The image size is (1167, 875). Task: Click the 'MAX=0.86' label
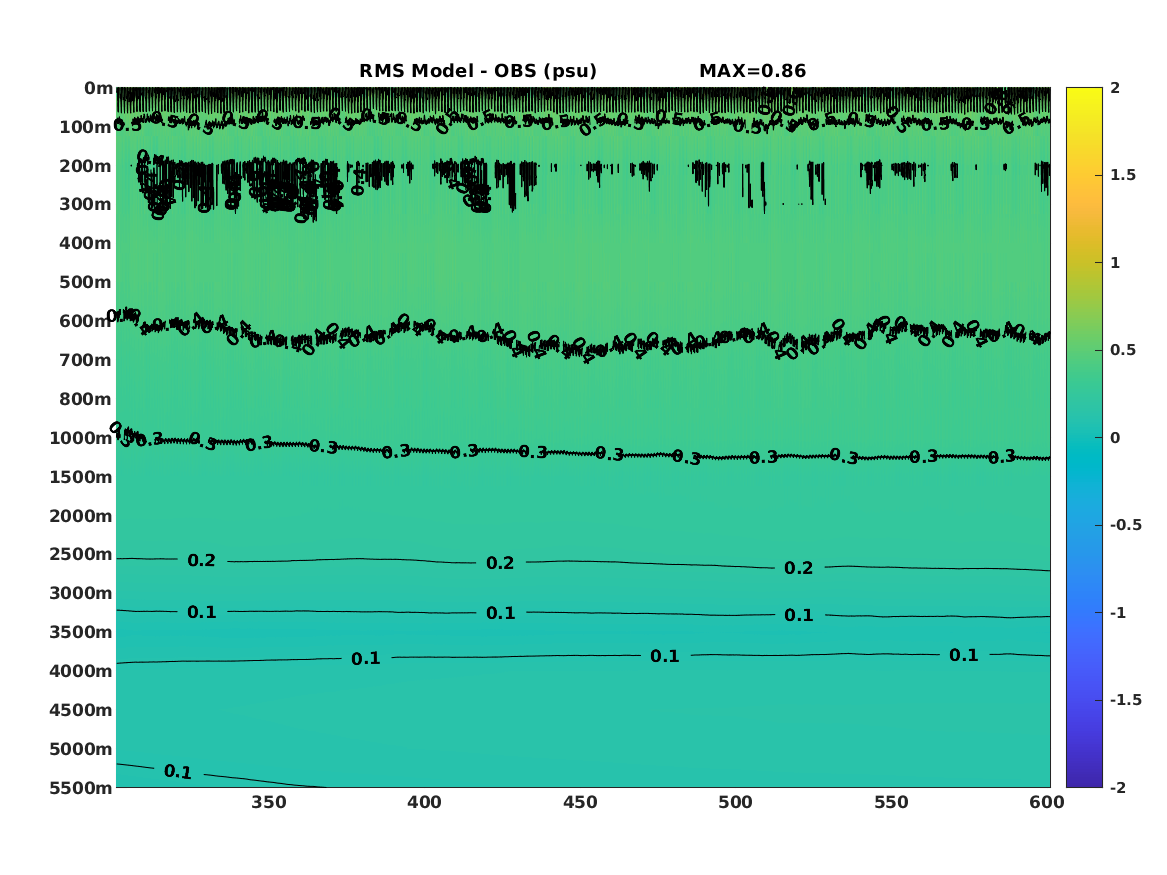point(752,71)
